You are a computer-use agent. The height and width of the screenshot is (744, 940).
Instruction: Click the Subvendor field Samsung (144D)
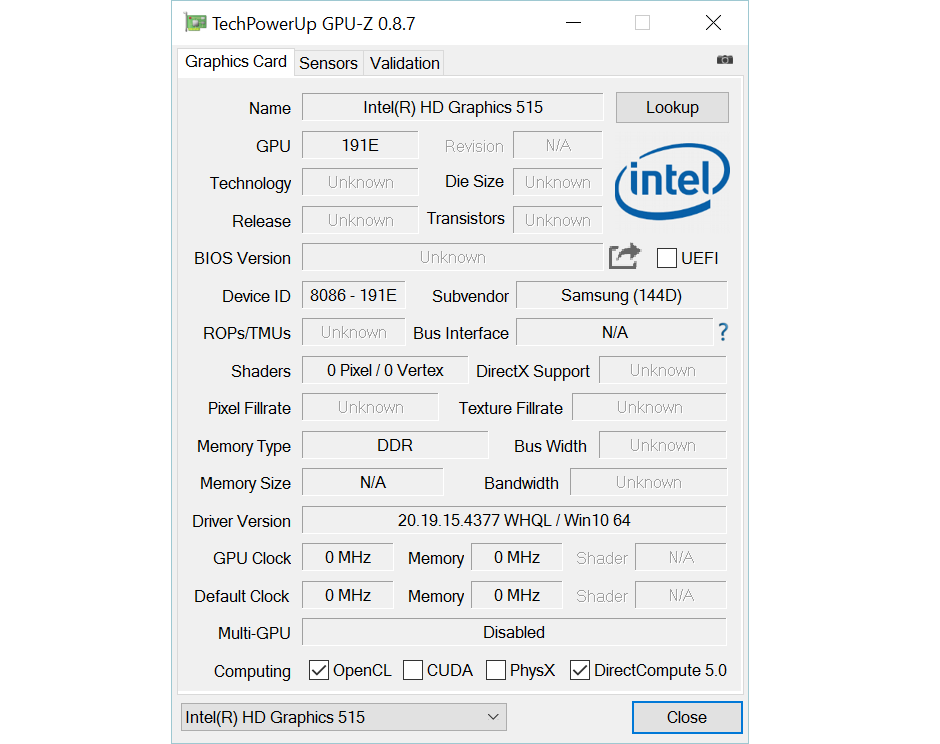pos(622,296)
